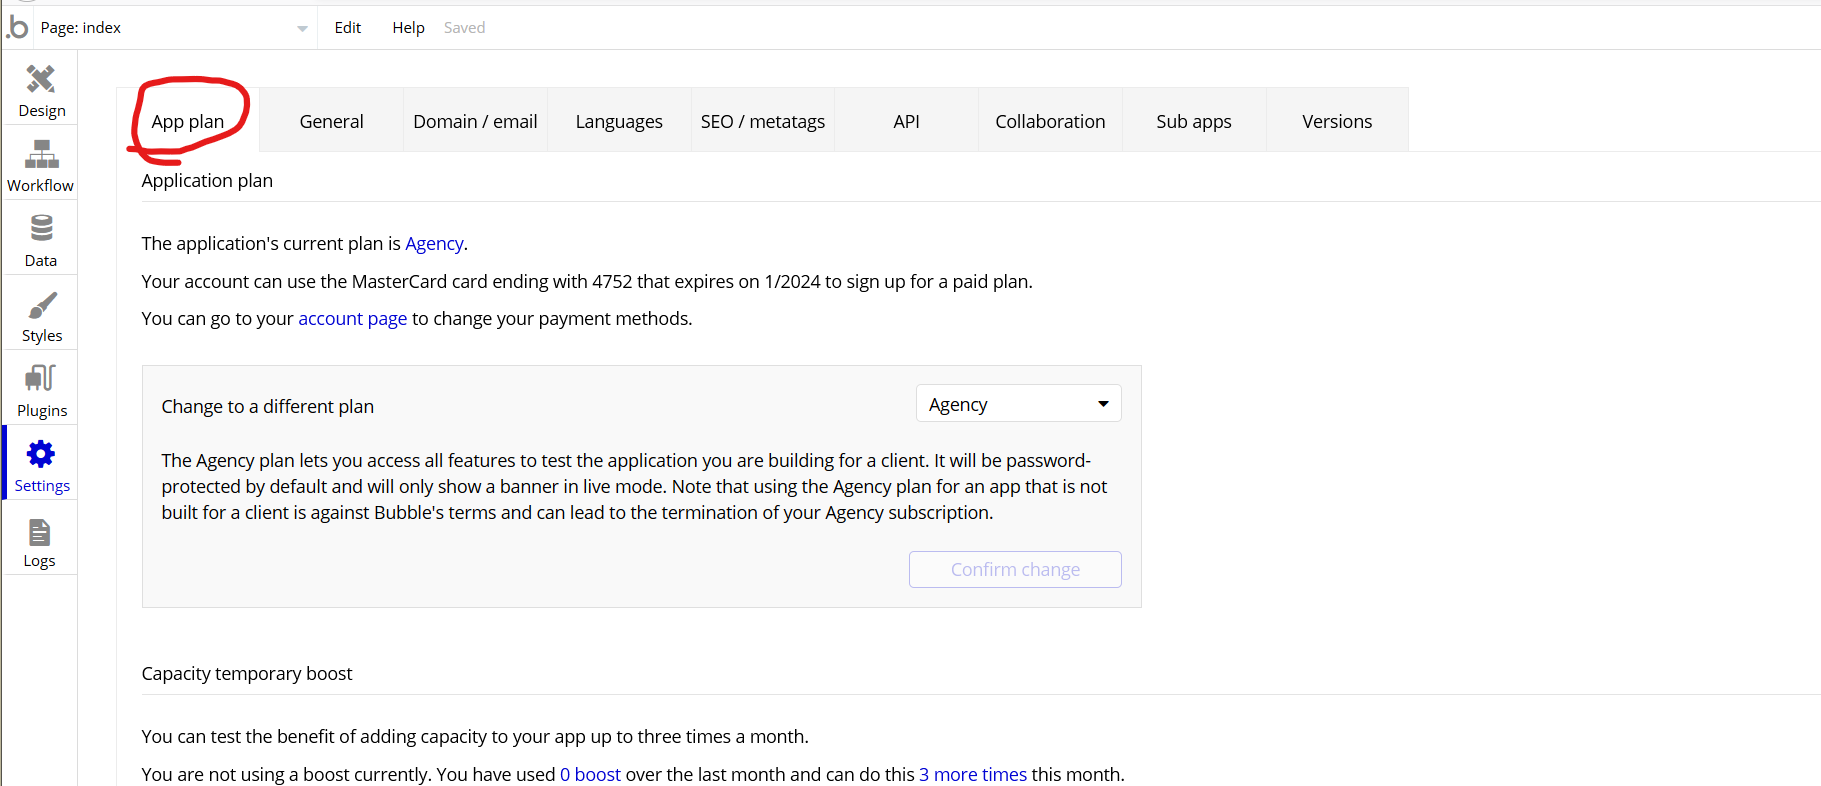The height and width of the screenshot is (786, 1821).
Task: Go to the Data section icon
Action: point(41,230)
